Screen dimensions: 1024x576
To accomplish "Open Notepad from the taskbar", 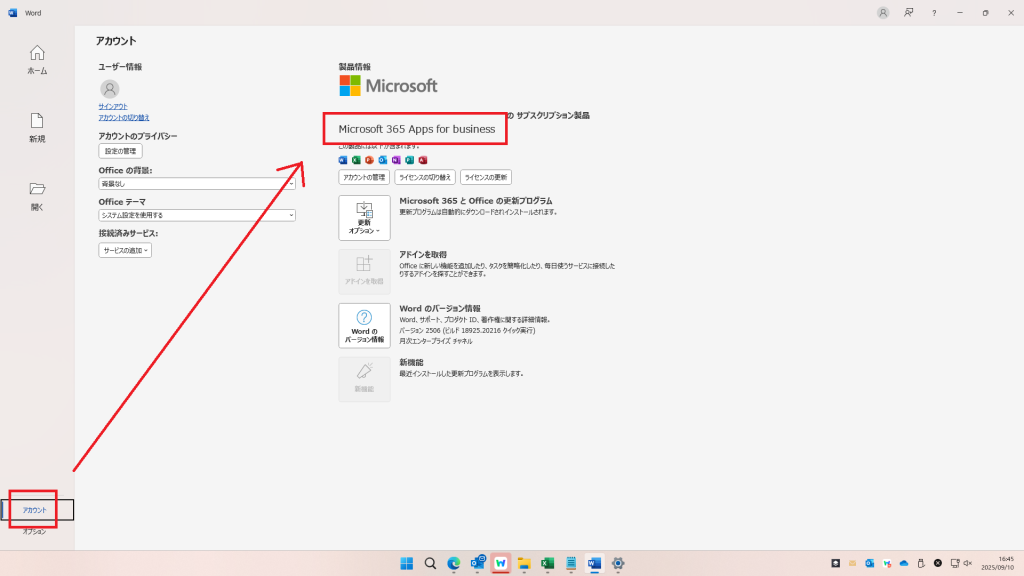I will pyautogui.click(x=571, y=563).
